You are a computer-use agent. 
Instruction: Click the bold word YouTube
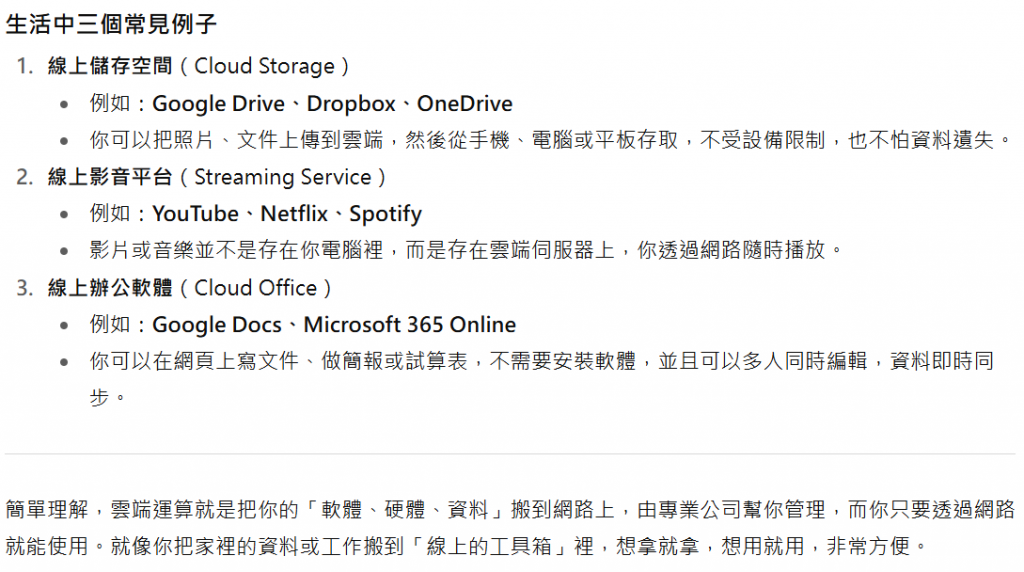(195, 214)
